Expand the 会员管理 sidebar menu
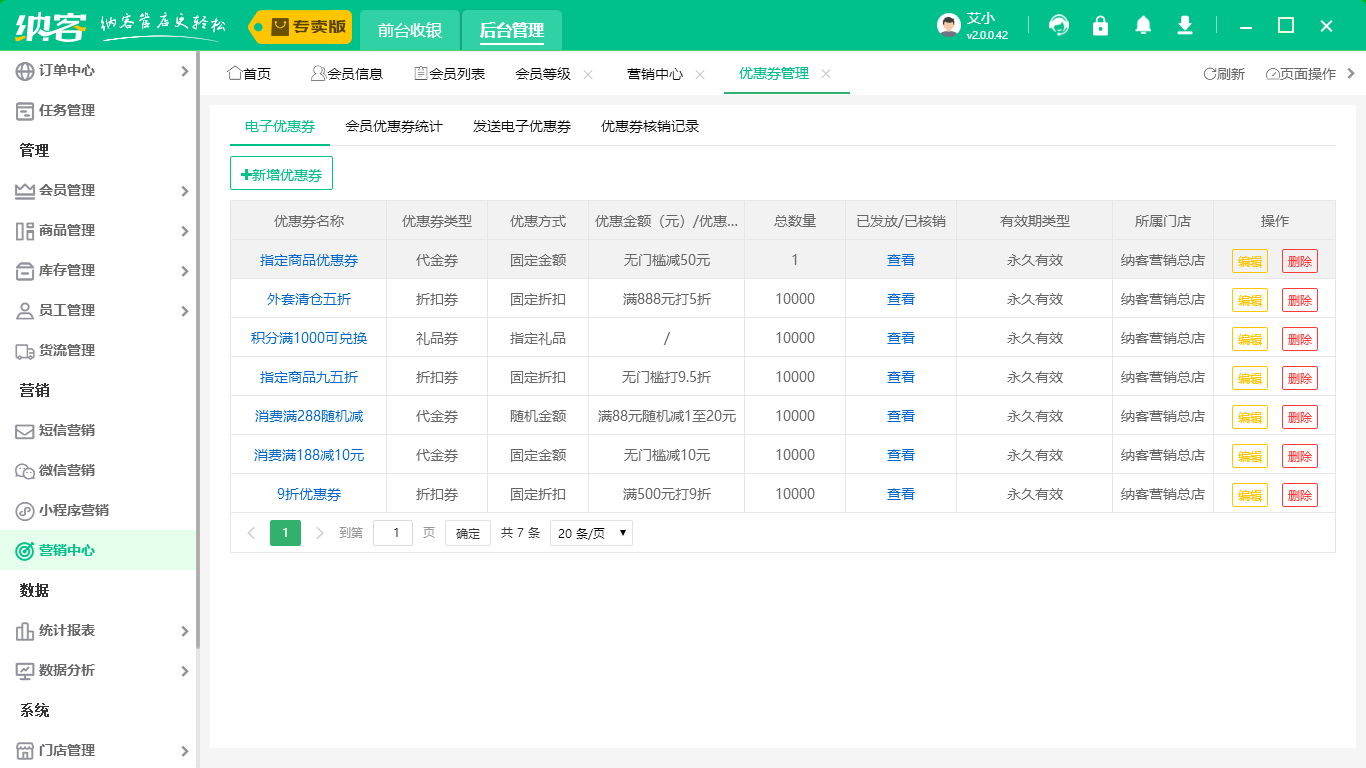Image resolution: width=1366 pixels, height=768 pixels. tap(100, 190)
